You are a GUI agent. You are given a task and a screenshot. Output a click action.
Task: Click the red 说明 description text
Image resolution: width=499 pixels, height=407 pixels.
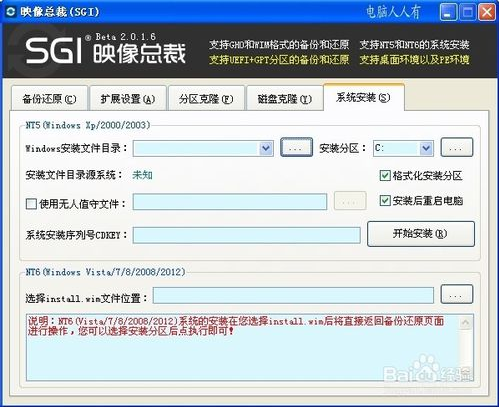(x=236, y=326)
